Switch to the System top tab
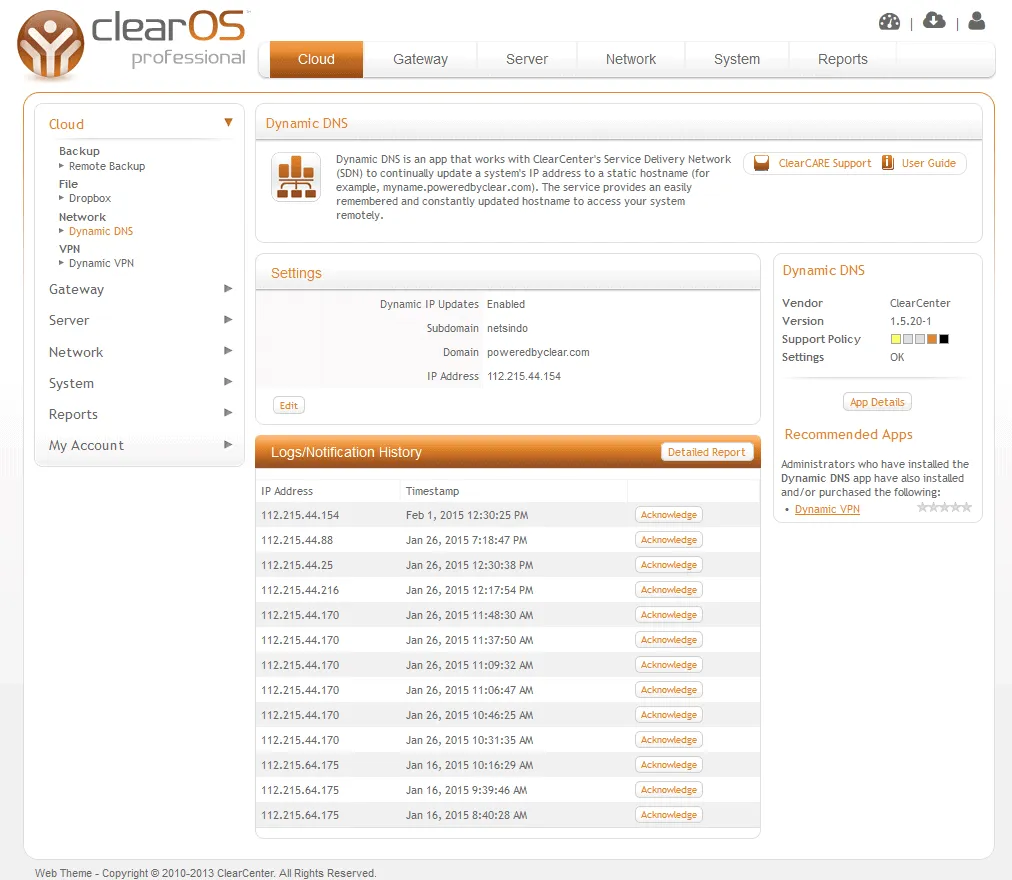The width and height of the screenshot is (1012, 880). 737,59
